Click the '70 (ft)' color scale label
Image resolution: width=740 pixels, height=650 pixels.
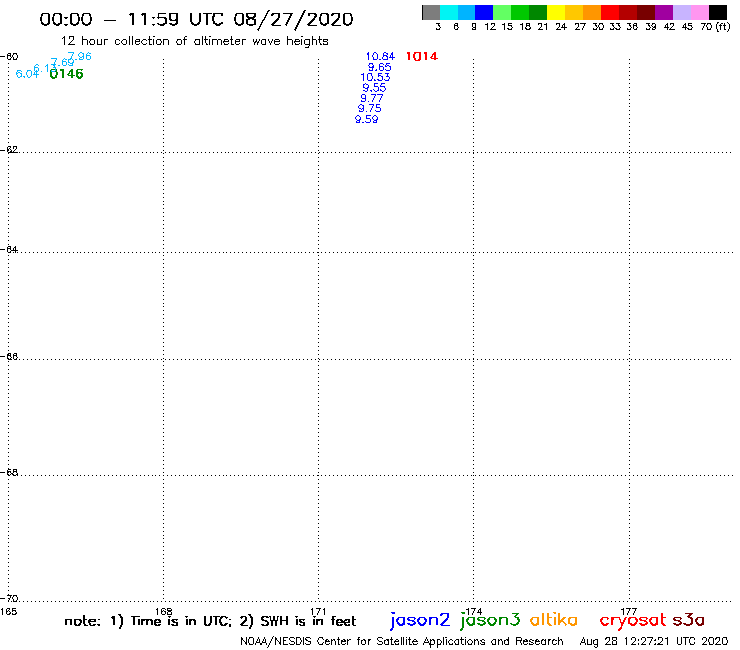[715, 27]
